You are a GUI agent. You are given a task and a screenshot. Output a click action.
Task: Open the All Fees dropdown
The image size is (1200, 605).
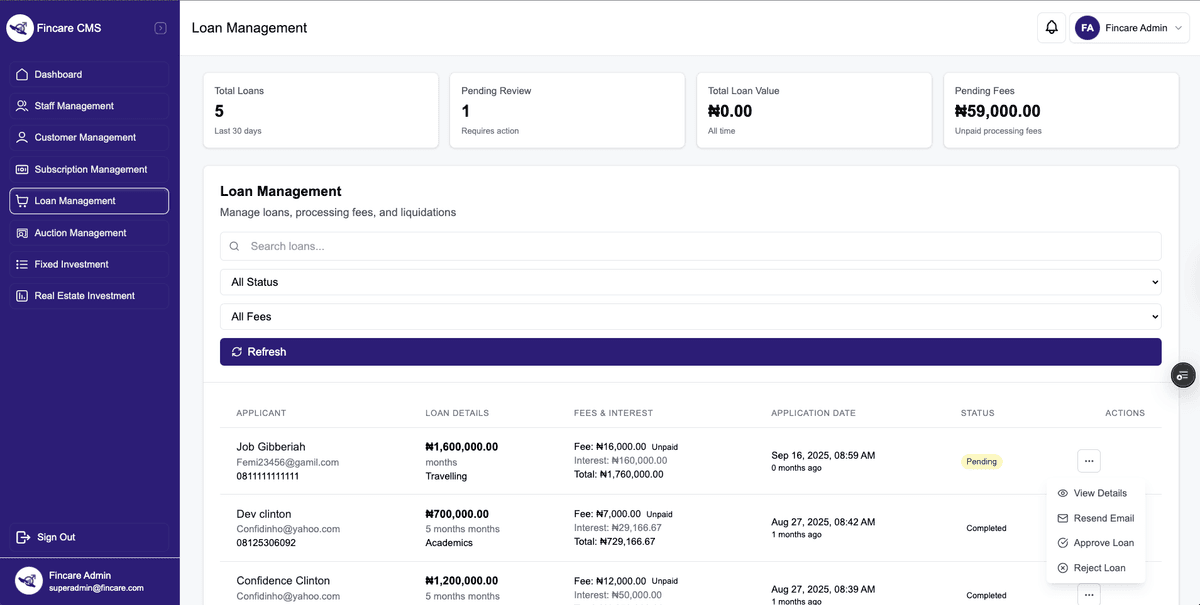(x=690, y=316)
